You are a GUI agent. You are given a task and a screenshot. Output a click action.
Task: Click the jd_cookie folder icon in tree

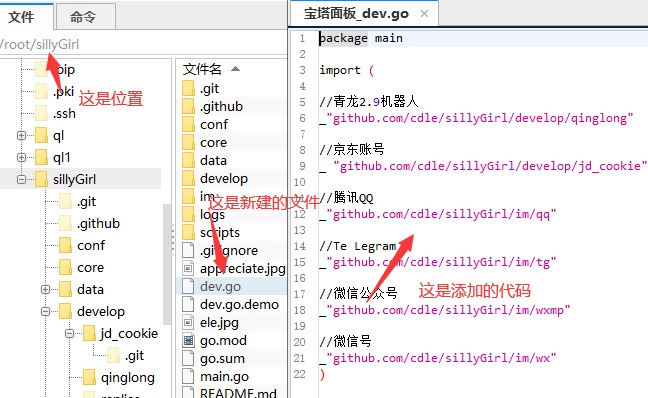point(89,333)
